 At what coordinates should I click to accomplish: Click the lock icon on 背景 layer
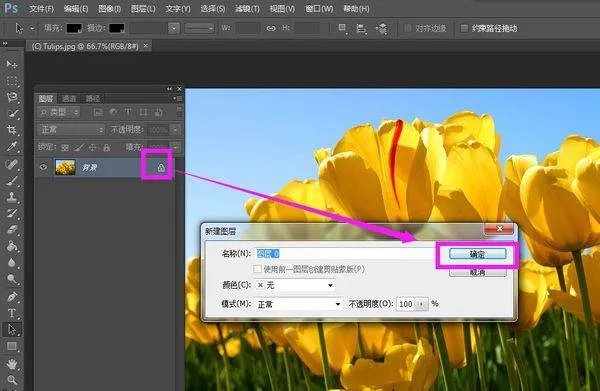161,168
